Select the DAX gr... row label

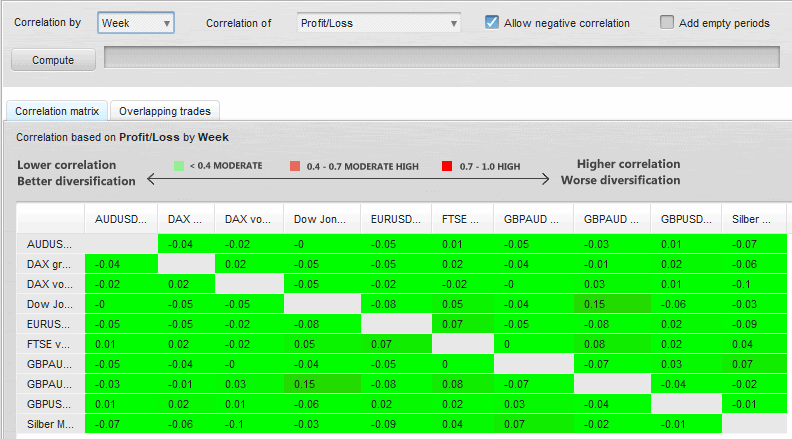(x=50, y=264)
